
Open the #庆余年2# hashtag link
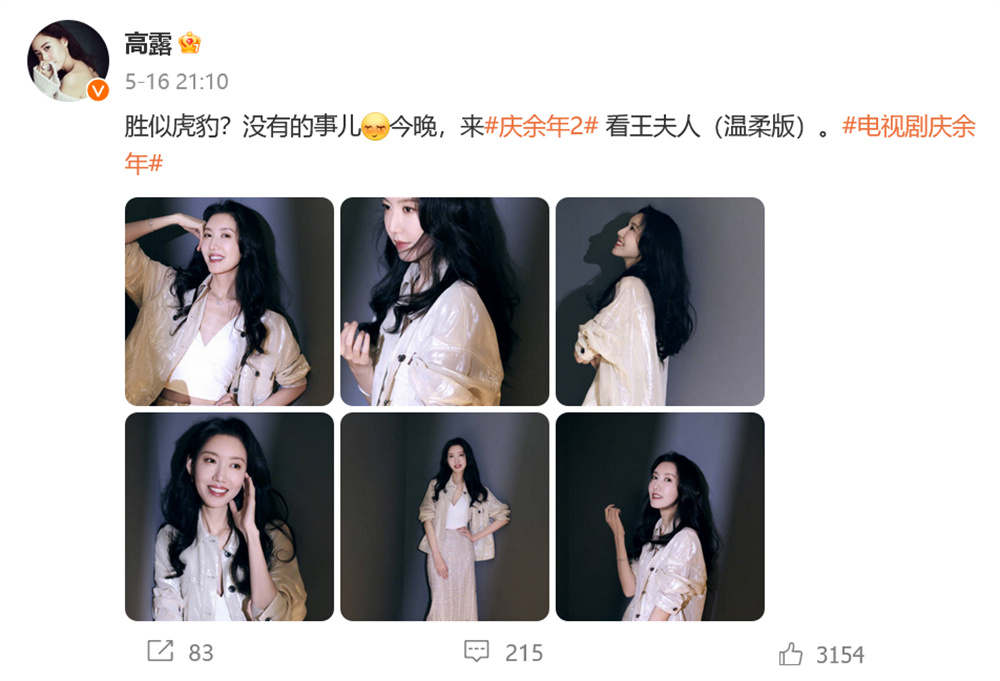point(541,126)
